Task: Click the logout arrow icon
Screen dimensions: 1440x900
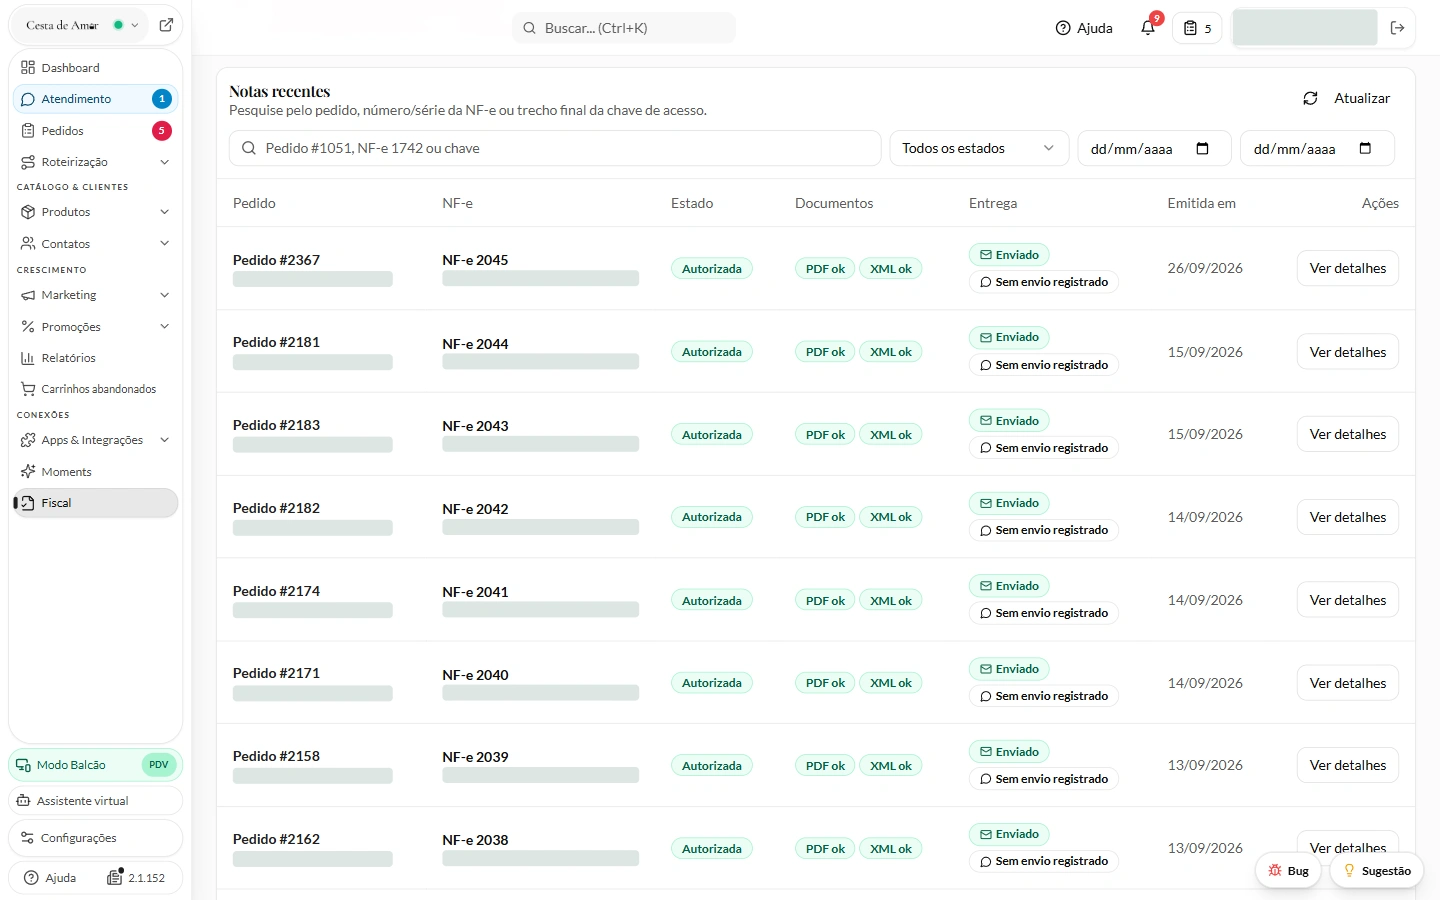Action: coord(1398,28)
